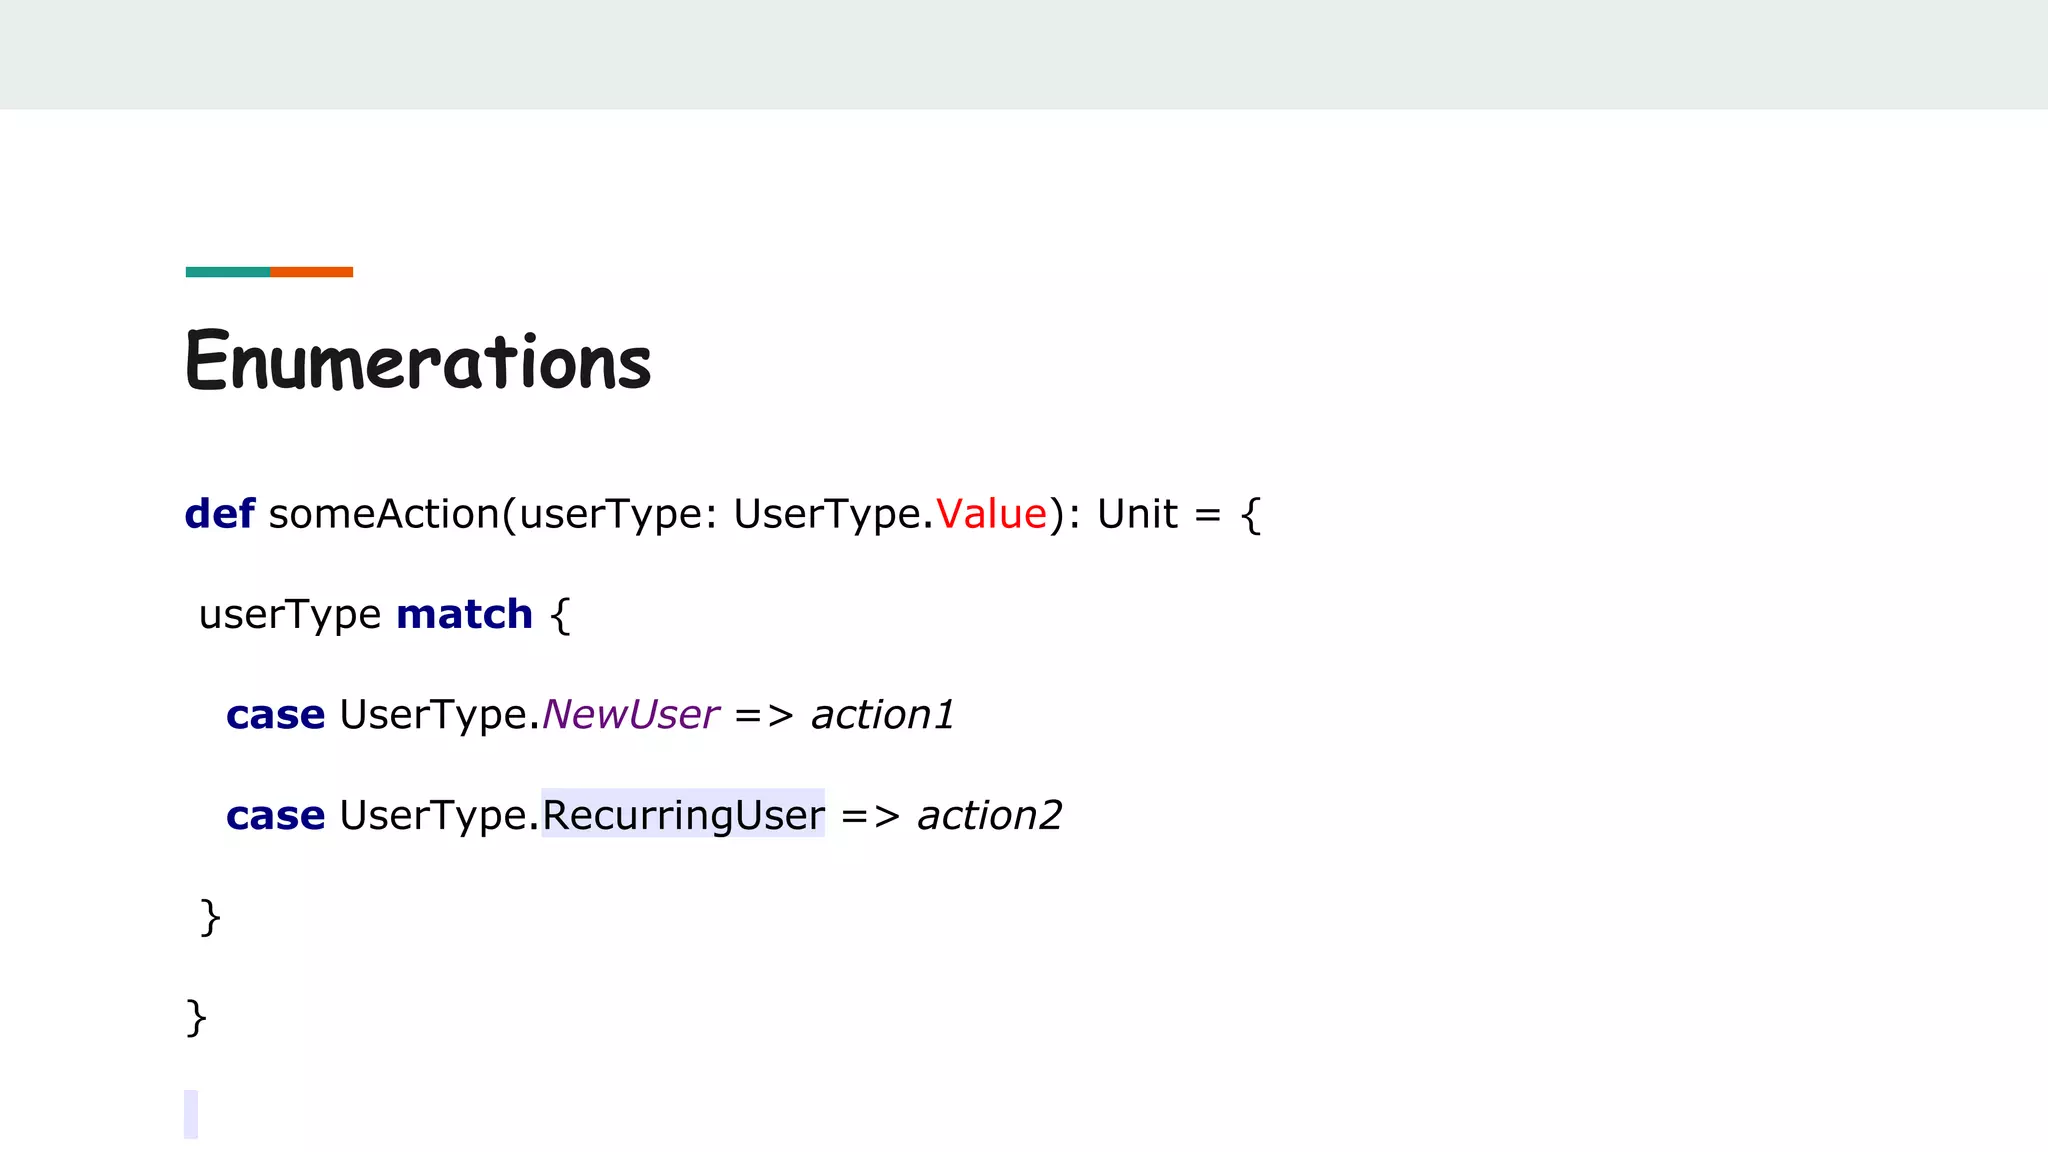Click the highlighted 'RecurringUser' text
The height and width of the screenshot is (1152, 2048).
(x=683, y=815)
